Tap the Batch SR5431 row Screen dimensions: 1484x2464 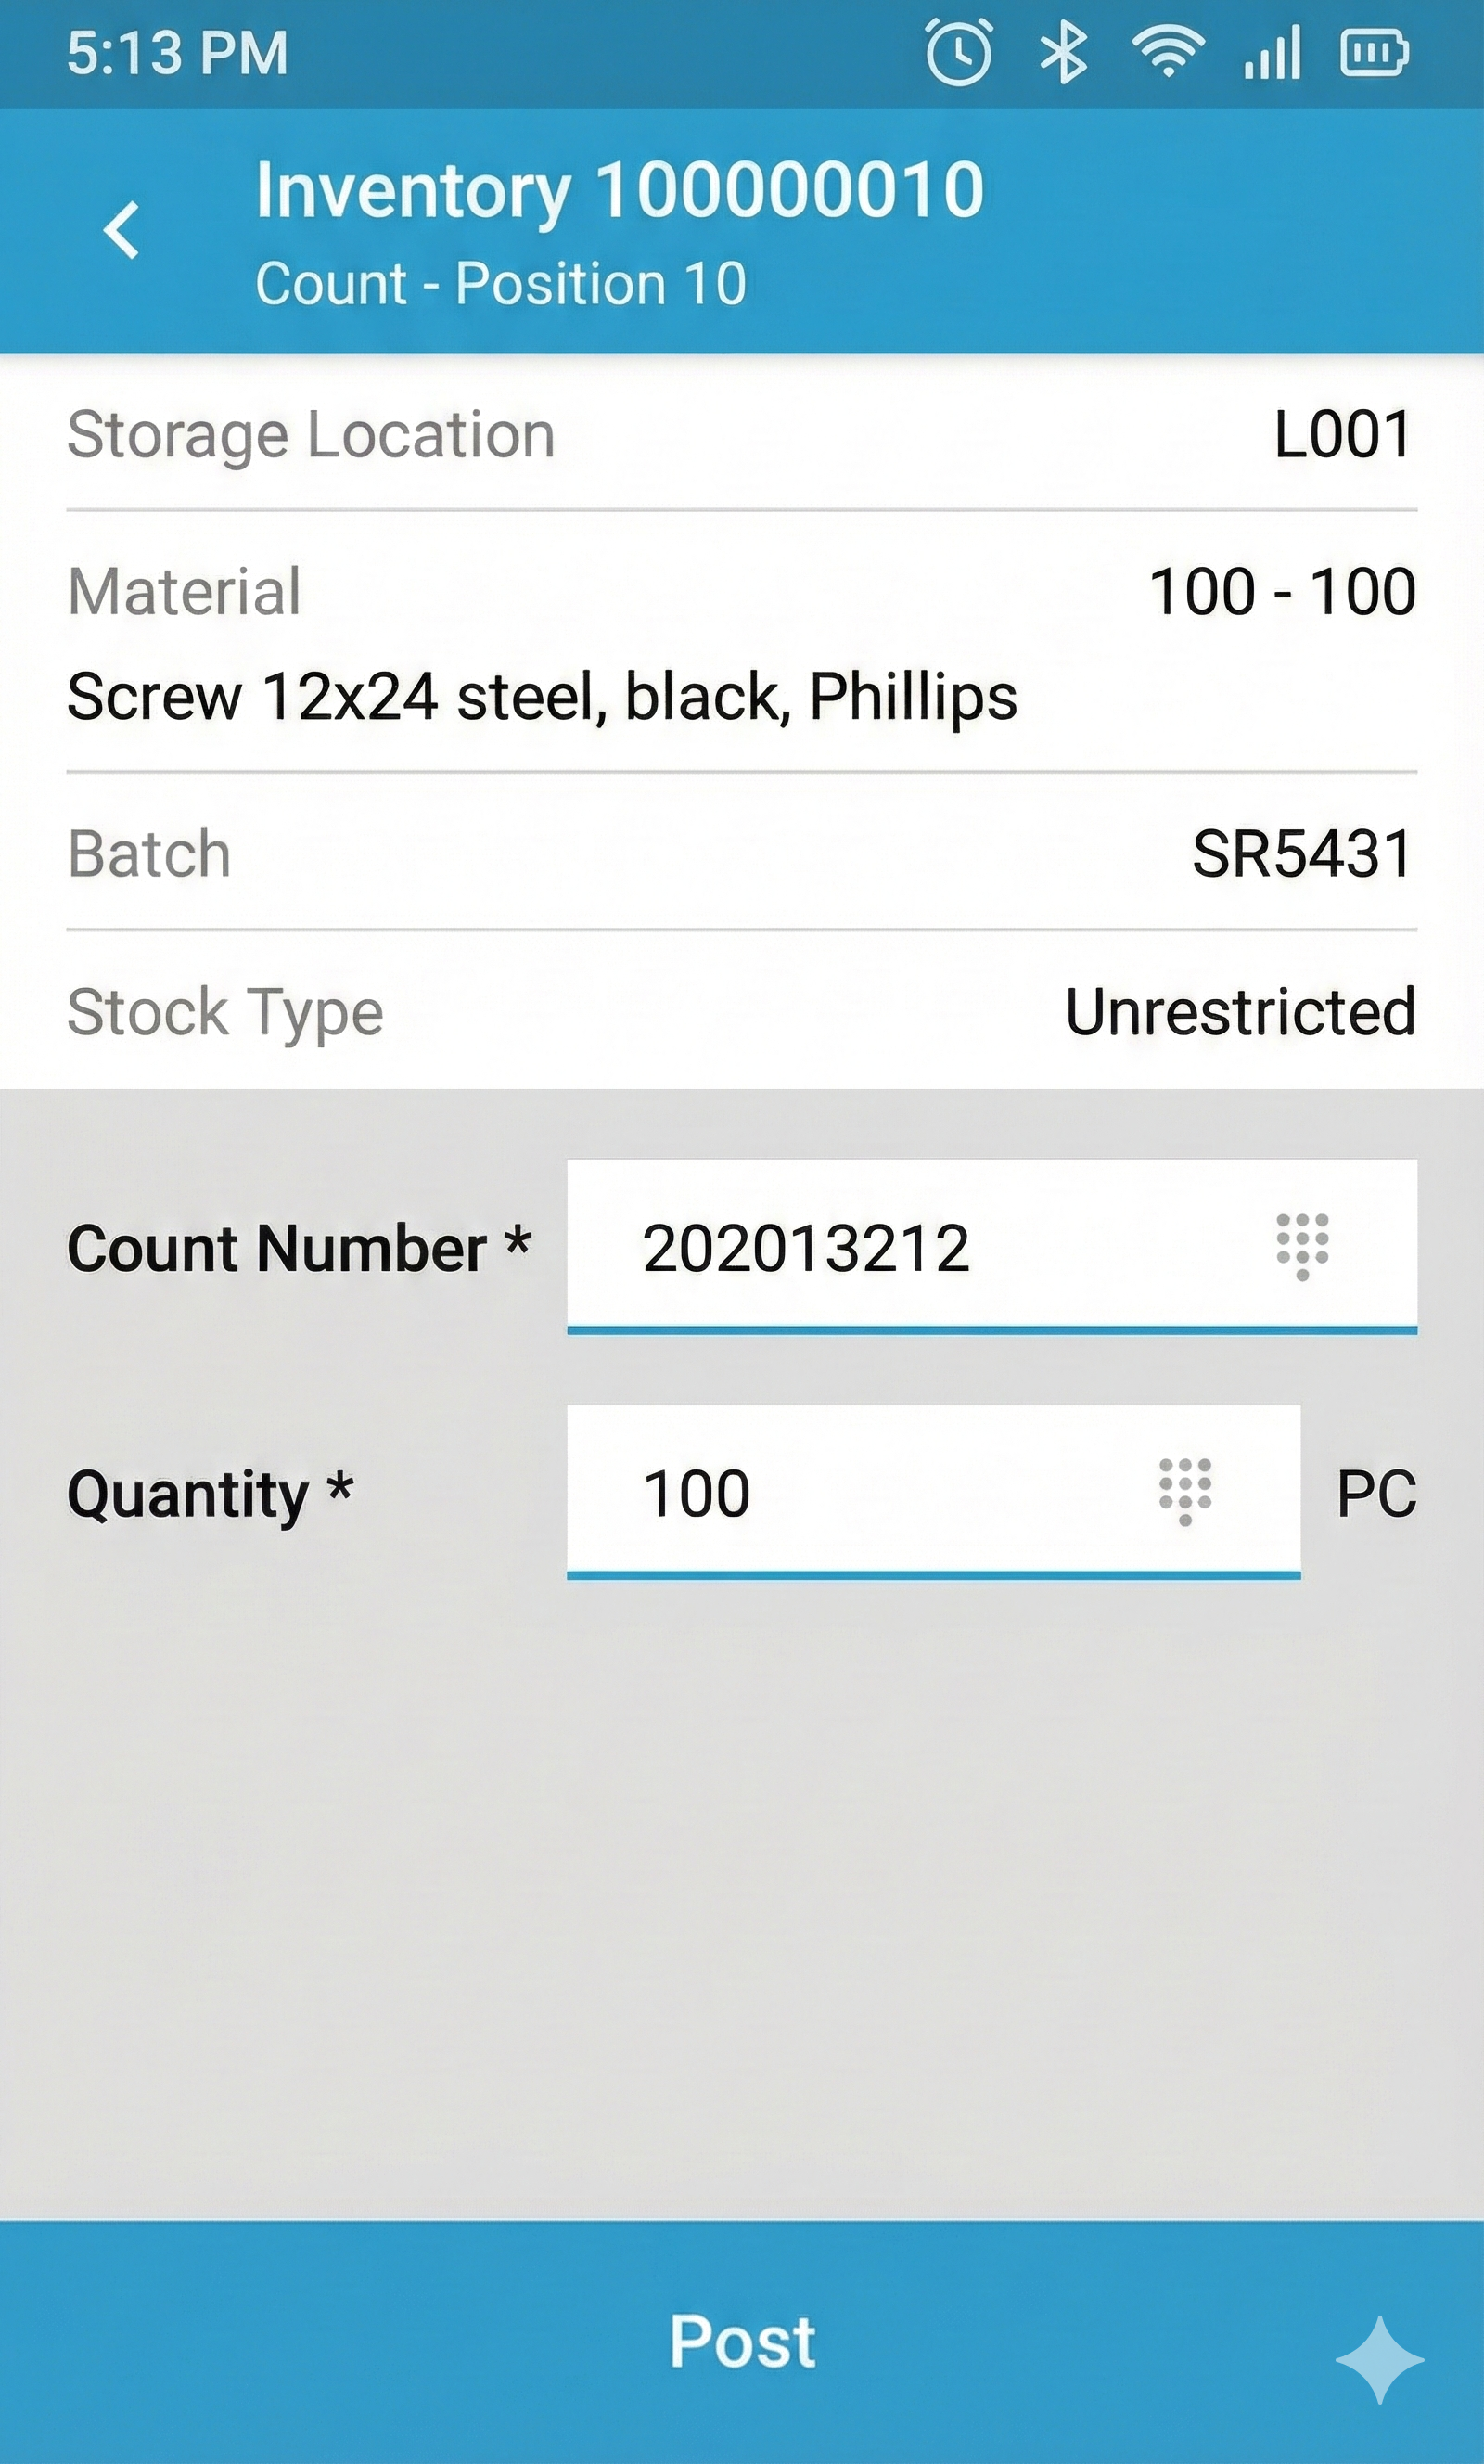point(742,854)
